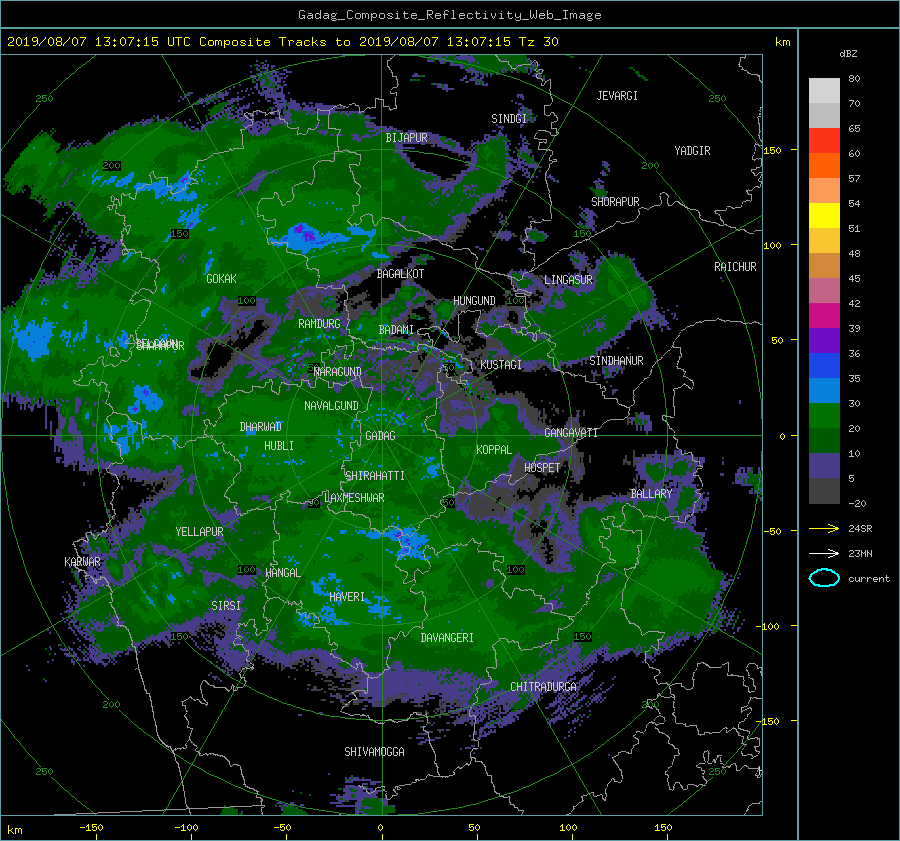The image size is (900, 841).
Task: Click the CHITRADURGA city label
Action: click(543, 687)
